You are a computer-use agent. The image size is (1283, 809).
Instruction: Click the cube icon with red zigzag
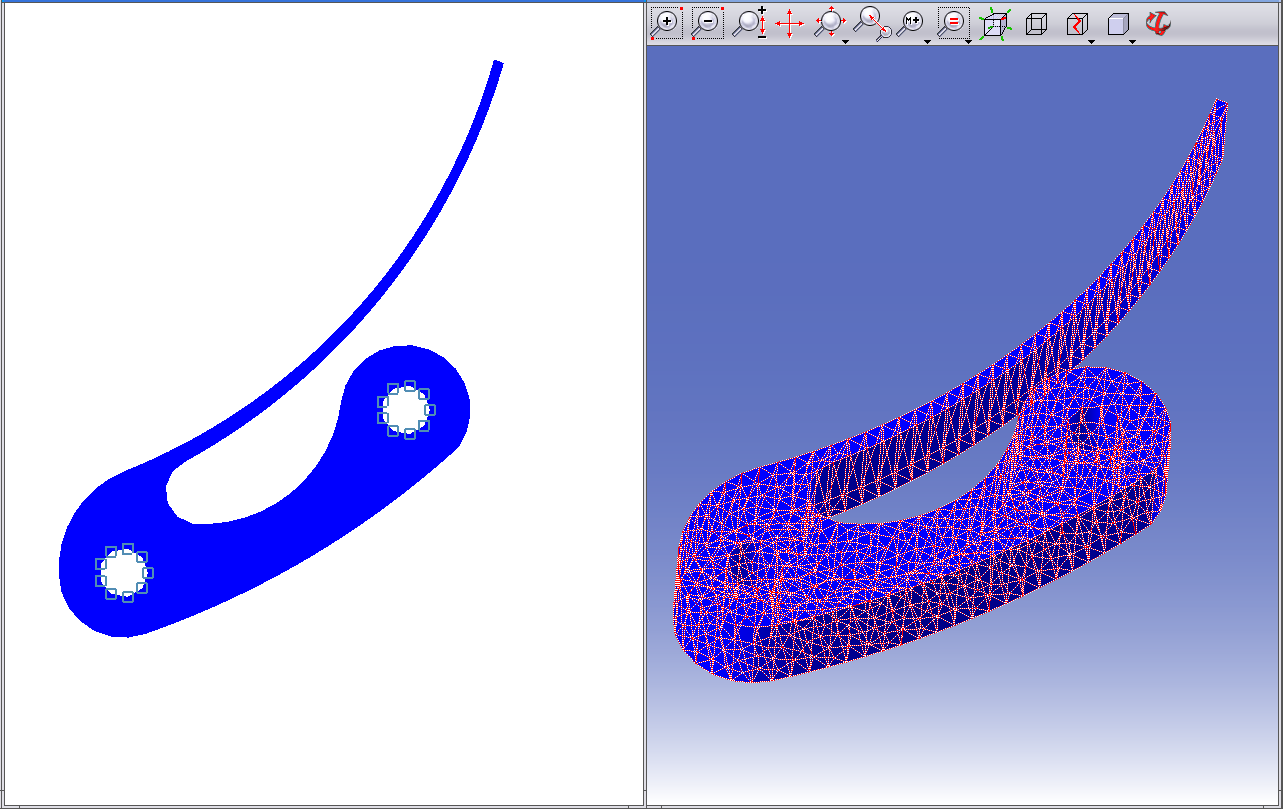point(1077,24)
